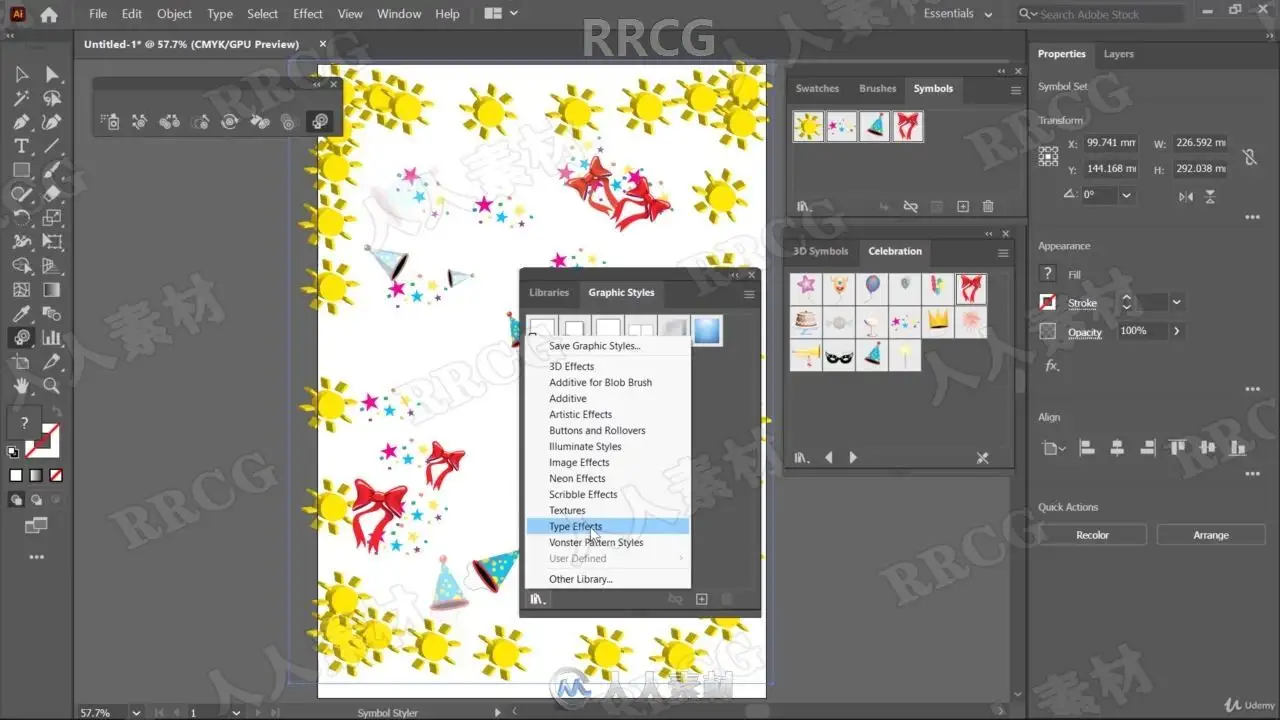
Task: Choose Symbol Screener in floating tool strip
Action: (289, 122)
